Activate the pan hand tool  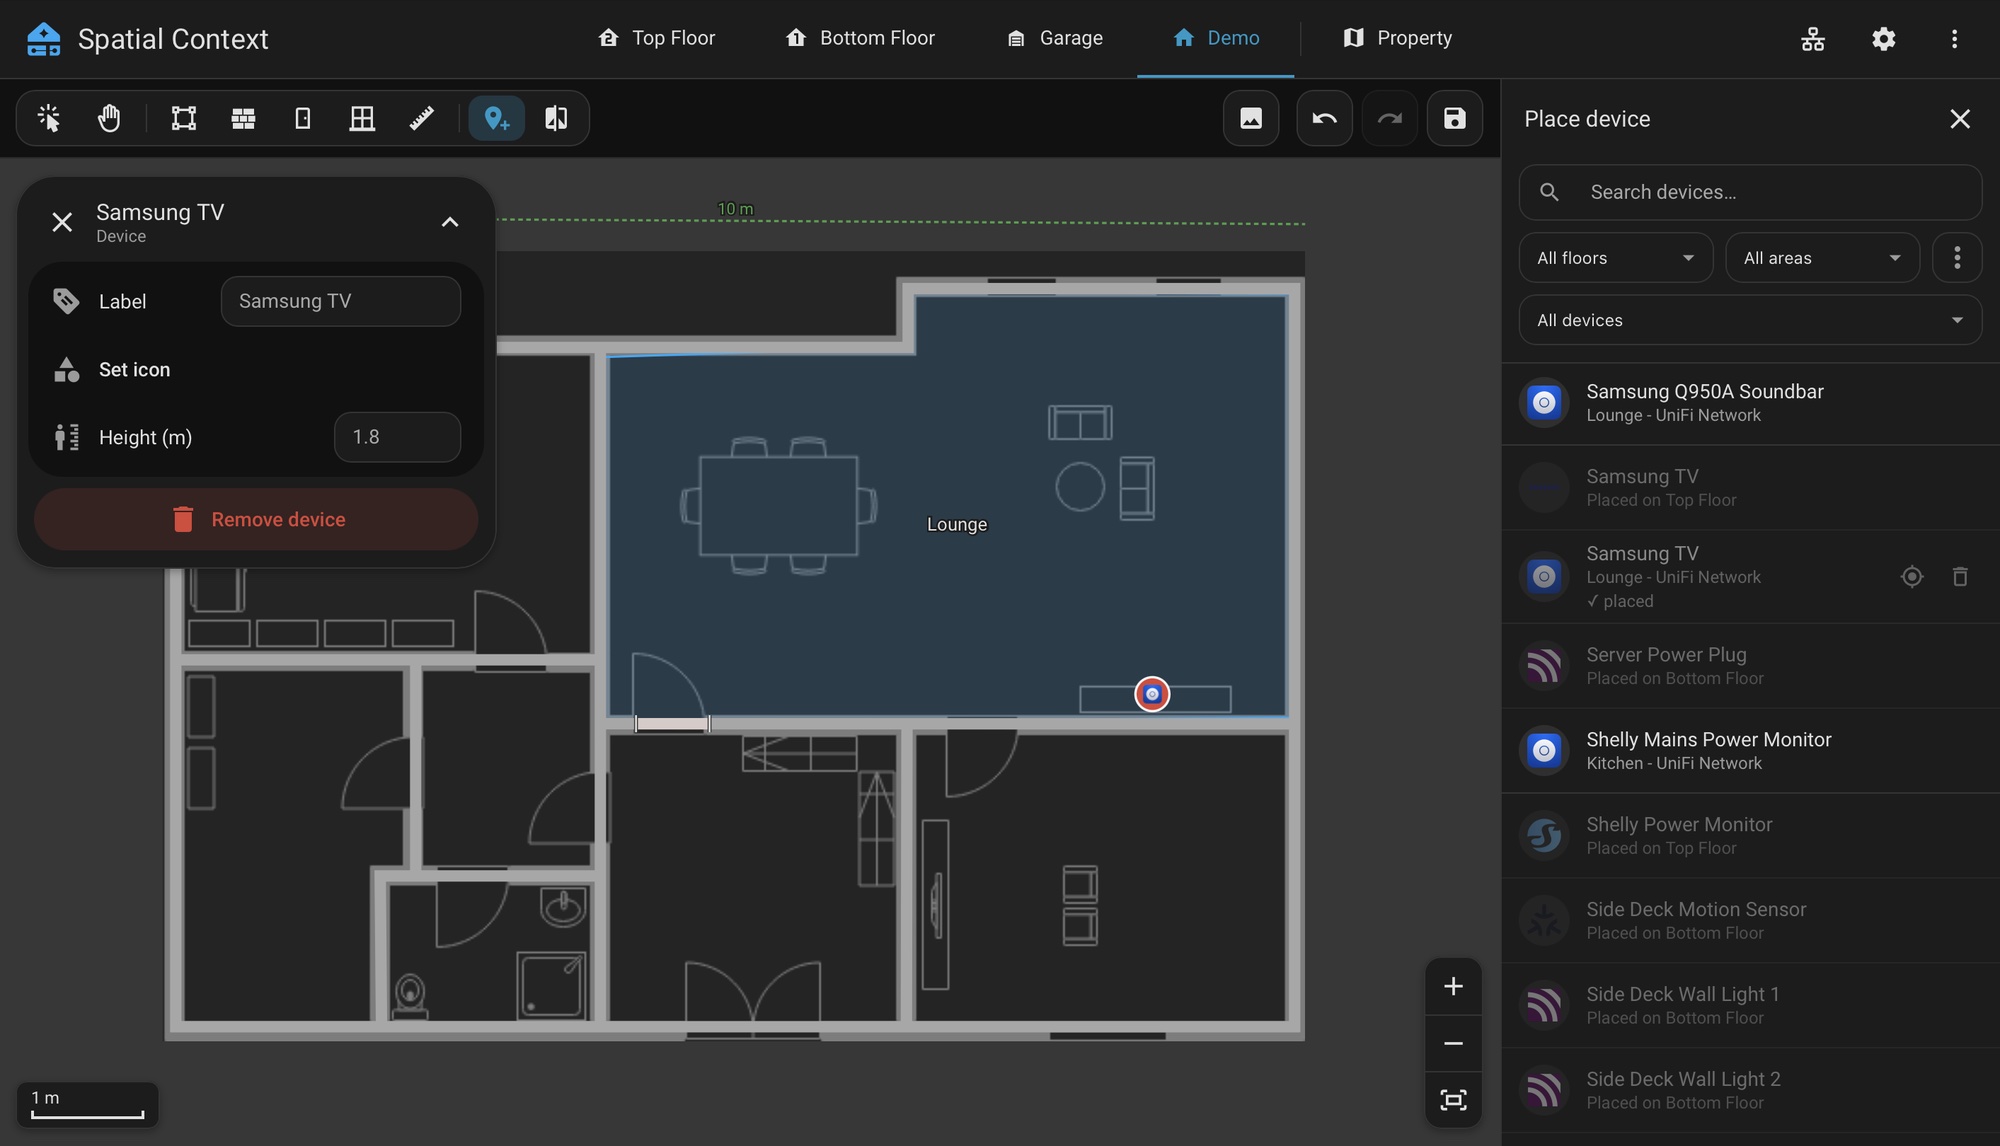[x=109, y=118]
